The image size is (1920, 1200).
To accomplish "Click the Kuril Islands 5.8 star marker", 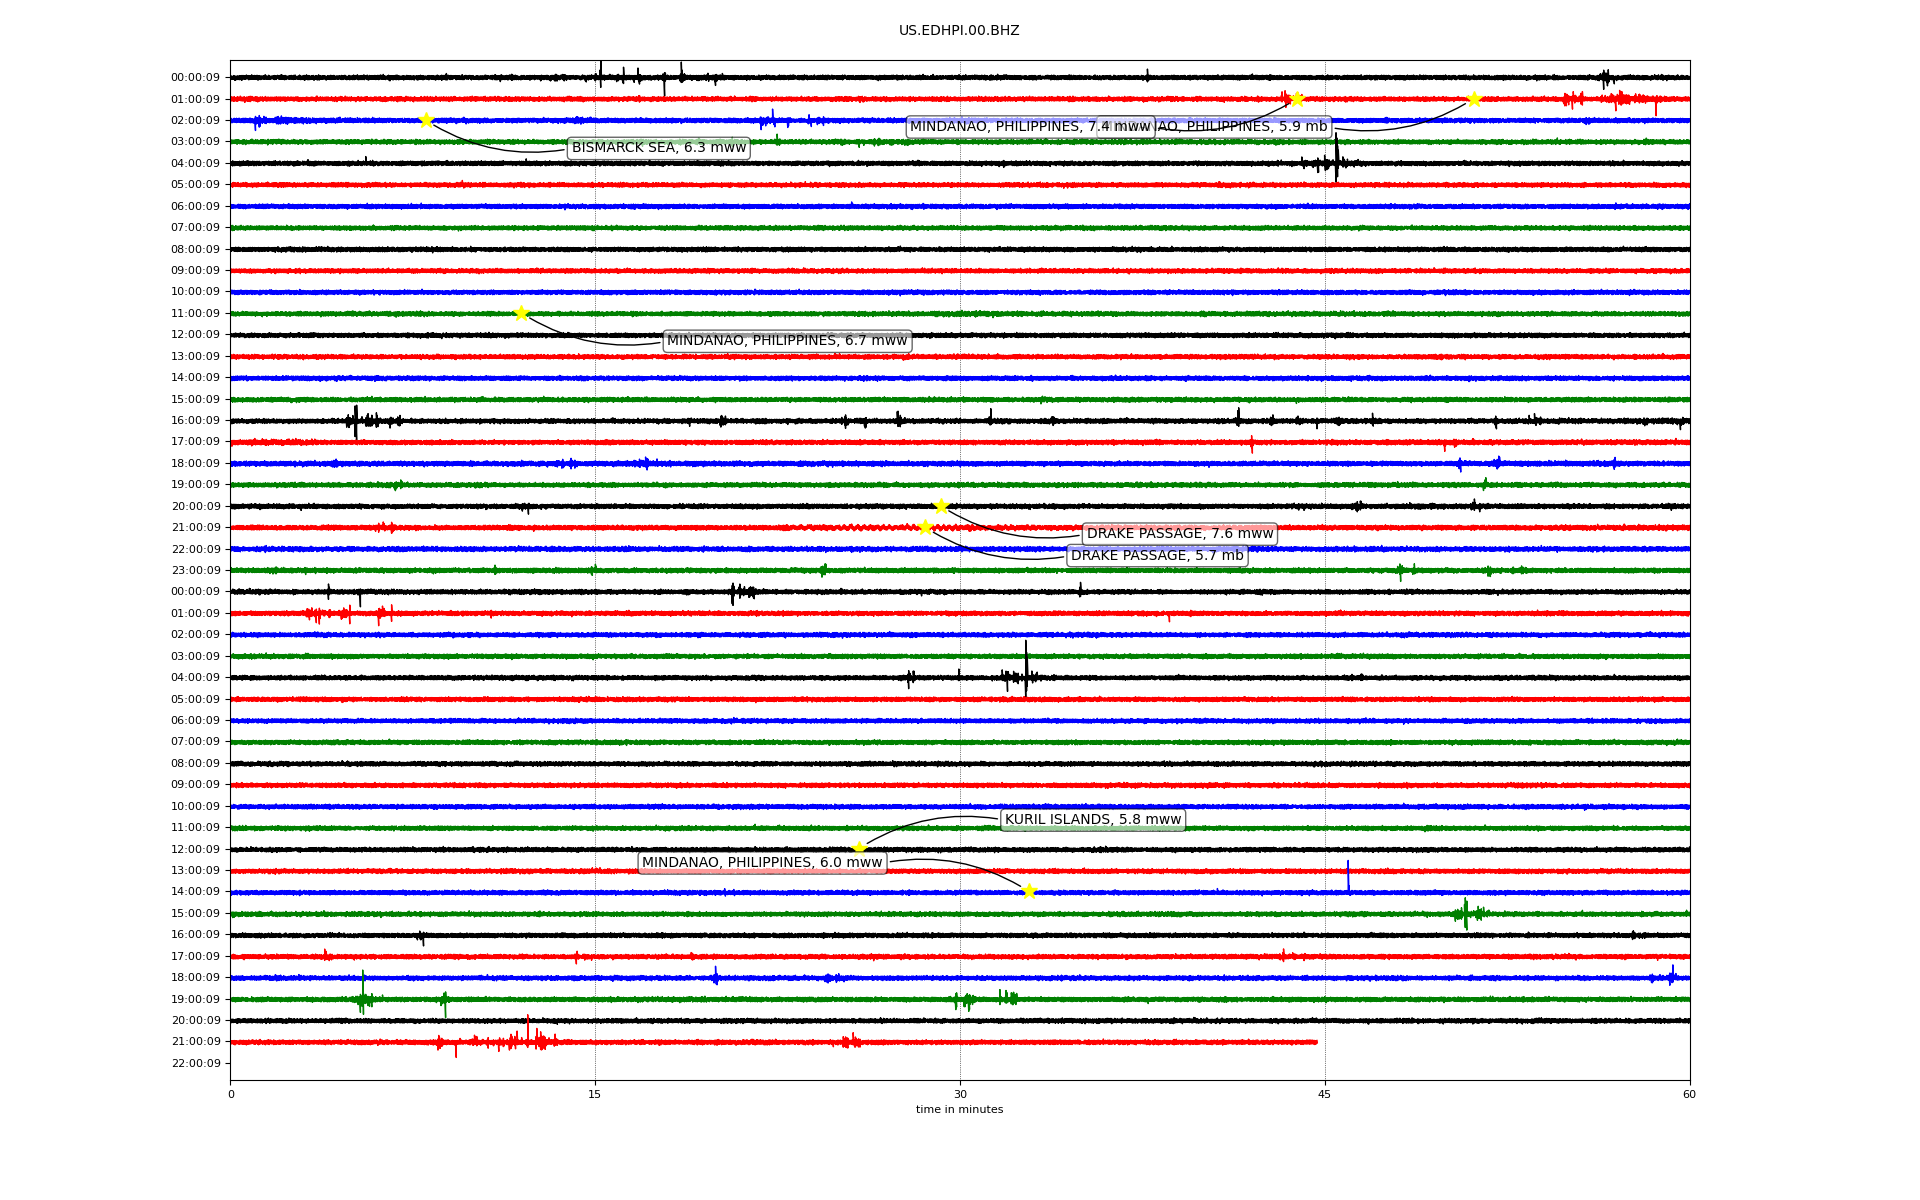I will [859, 849].
